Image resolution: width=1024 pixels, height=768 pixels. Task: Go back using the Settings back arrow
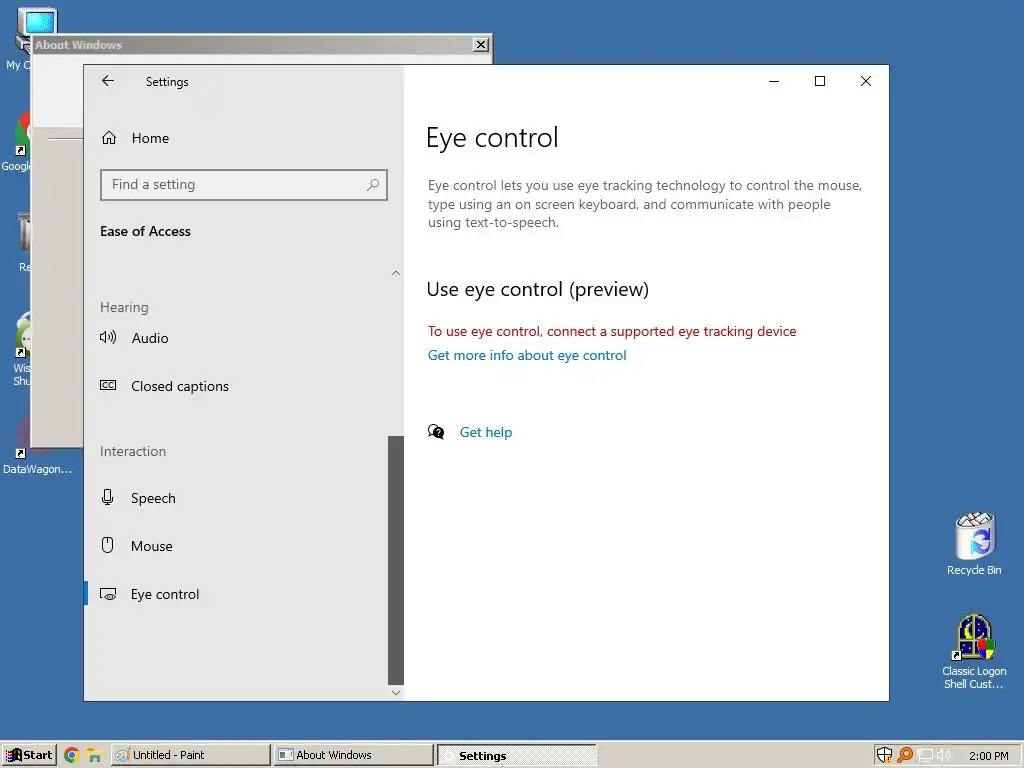pyautogui.click(x=108, y=81)
